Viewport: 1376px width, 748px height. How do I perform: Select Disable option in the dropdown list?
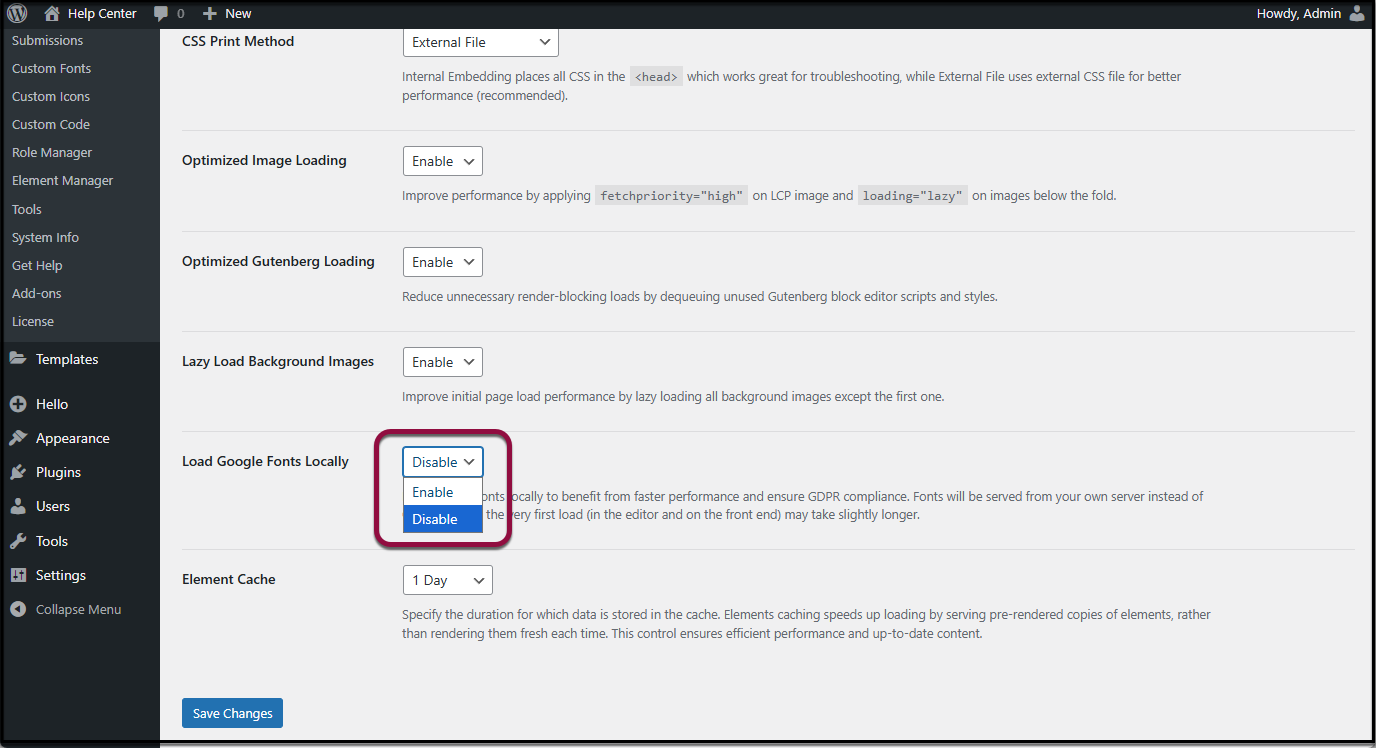click(x=435, y=519)
